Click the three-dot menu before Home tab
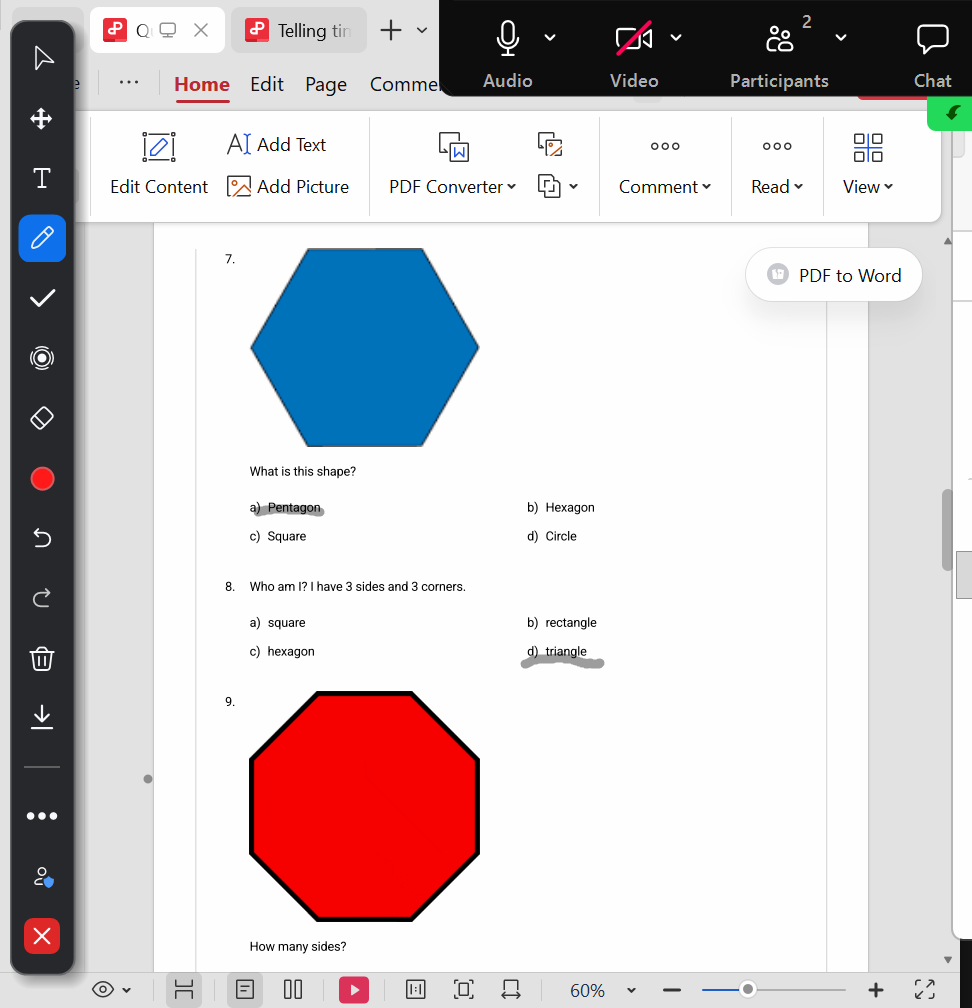The width and height of the screenshot is (972, 1008). [x=129, y=83]
